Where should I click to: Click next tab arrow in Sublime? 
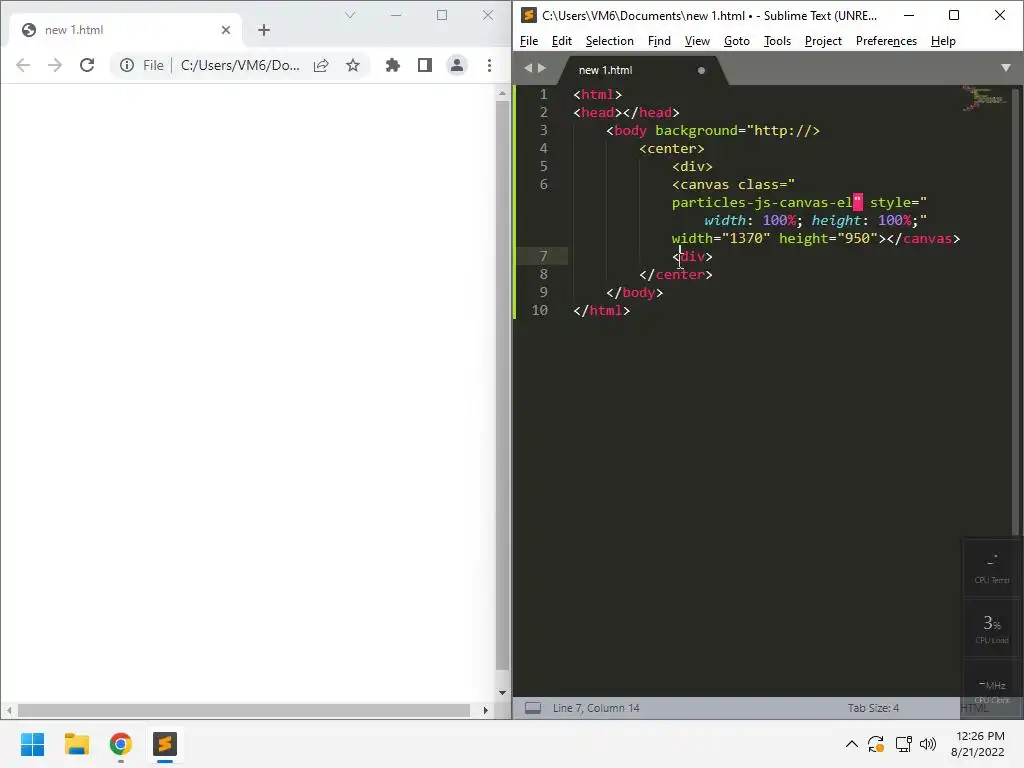pyautogui.click(x=541, y=68)
